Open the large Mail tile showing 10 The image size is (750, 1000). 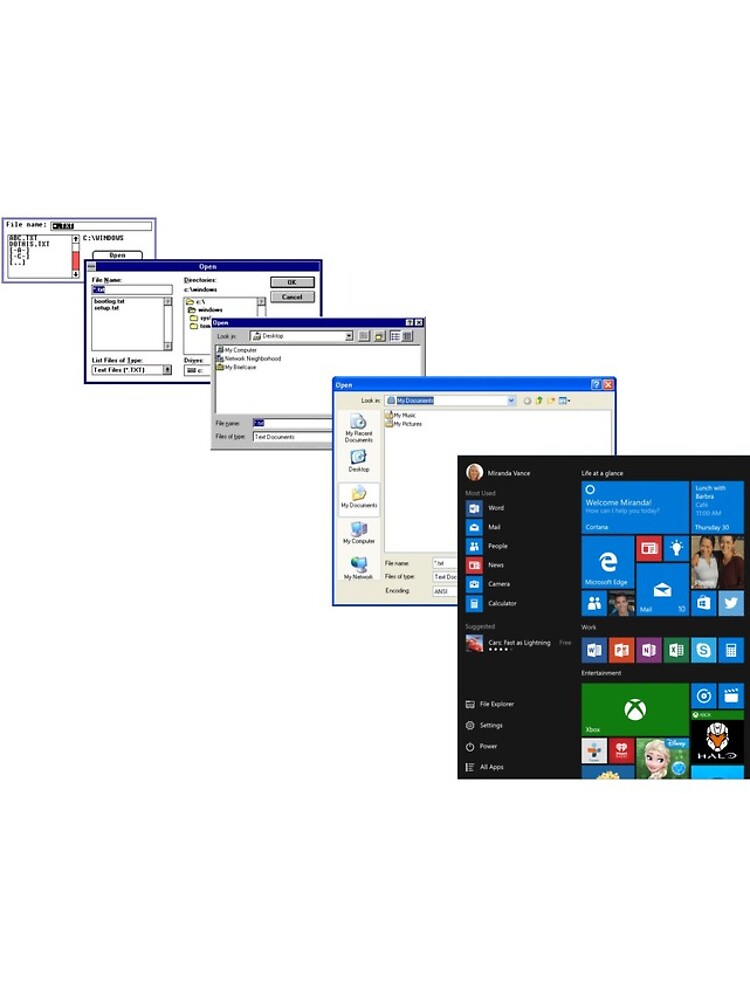click(662, 590)
